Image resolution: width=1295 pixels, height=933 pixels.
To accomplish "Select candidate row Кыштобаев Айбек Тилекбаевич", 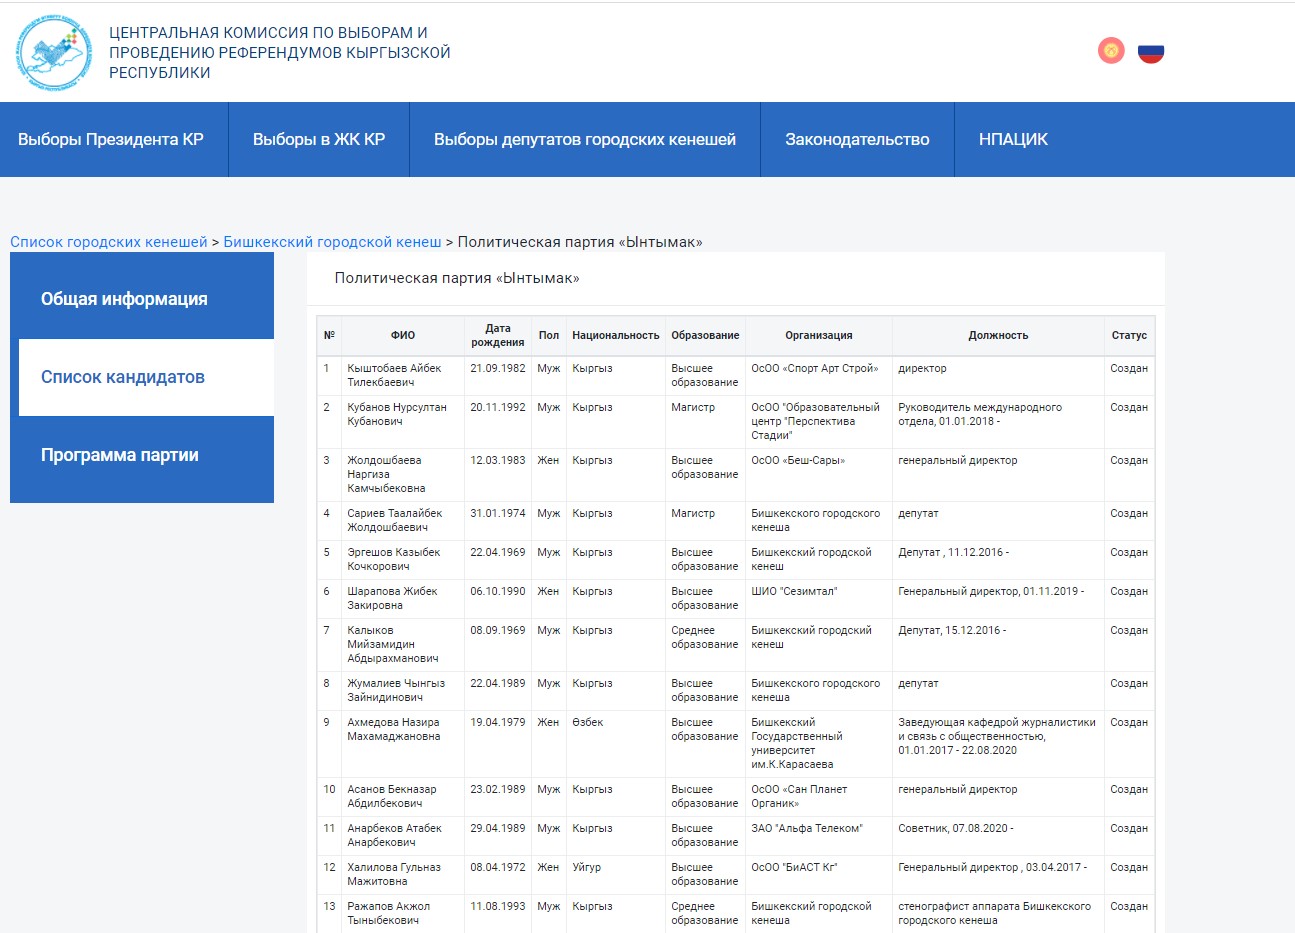I will [x=394, y=375].
